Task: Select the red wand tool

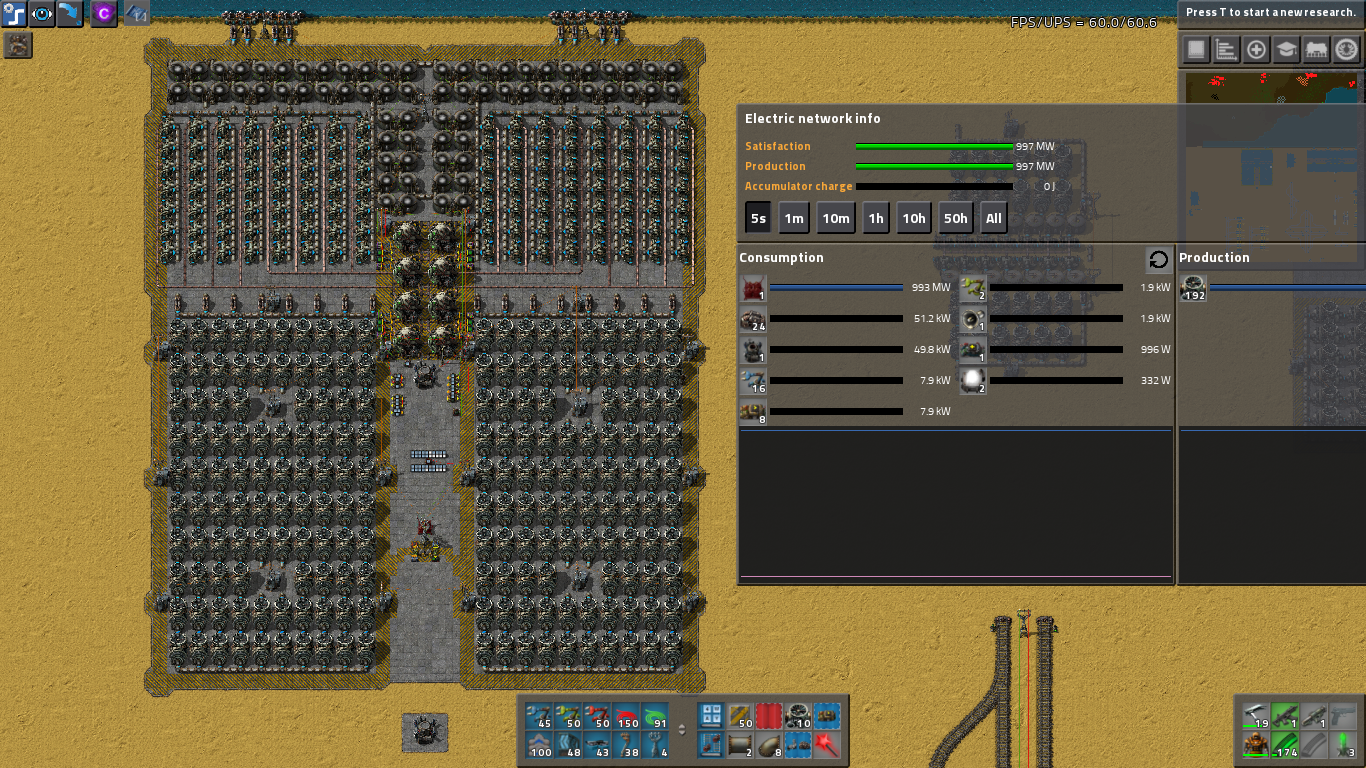Action: click(x=827, y=745)
